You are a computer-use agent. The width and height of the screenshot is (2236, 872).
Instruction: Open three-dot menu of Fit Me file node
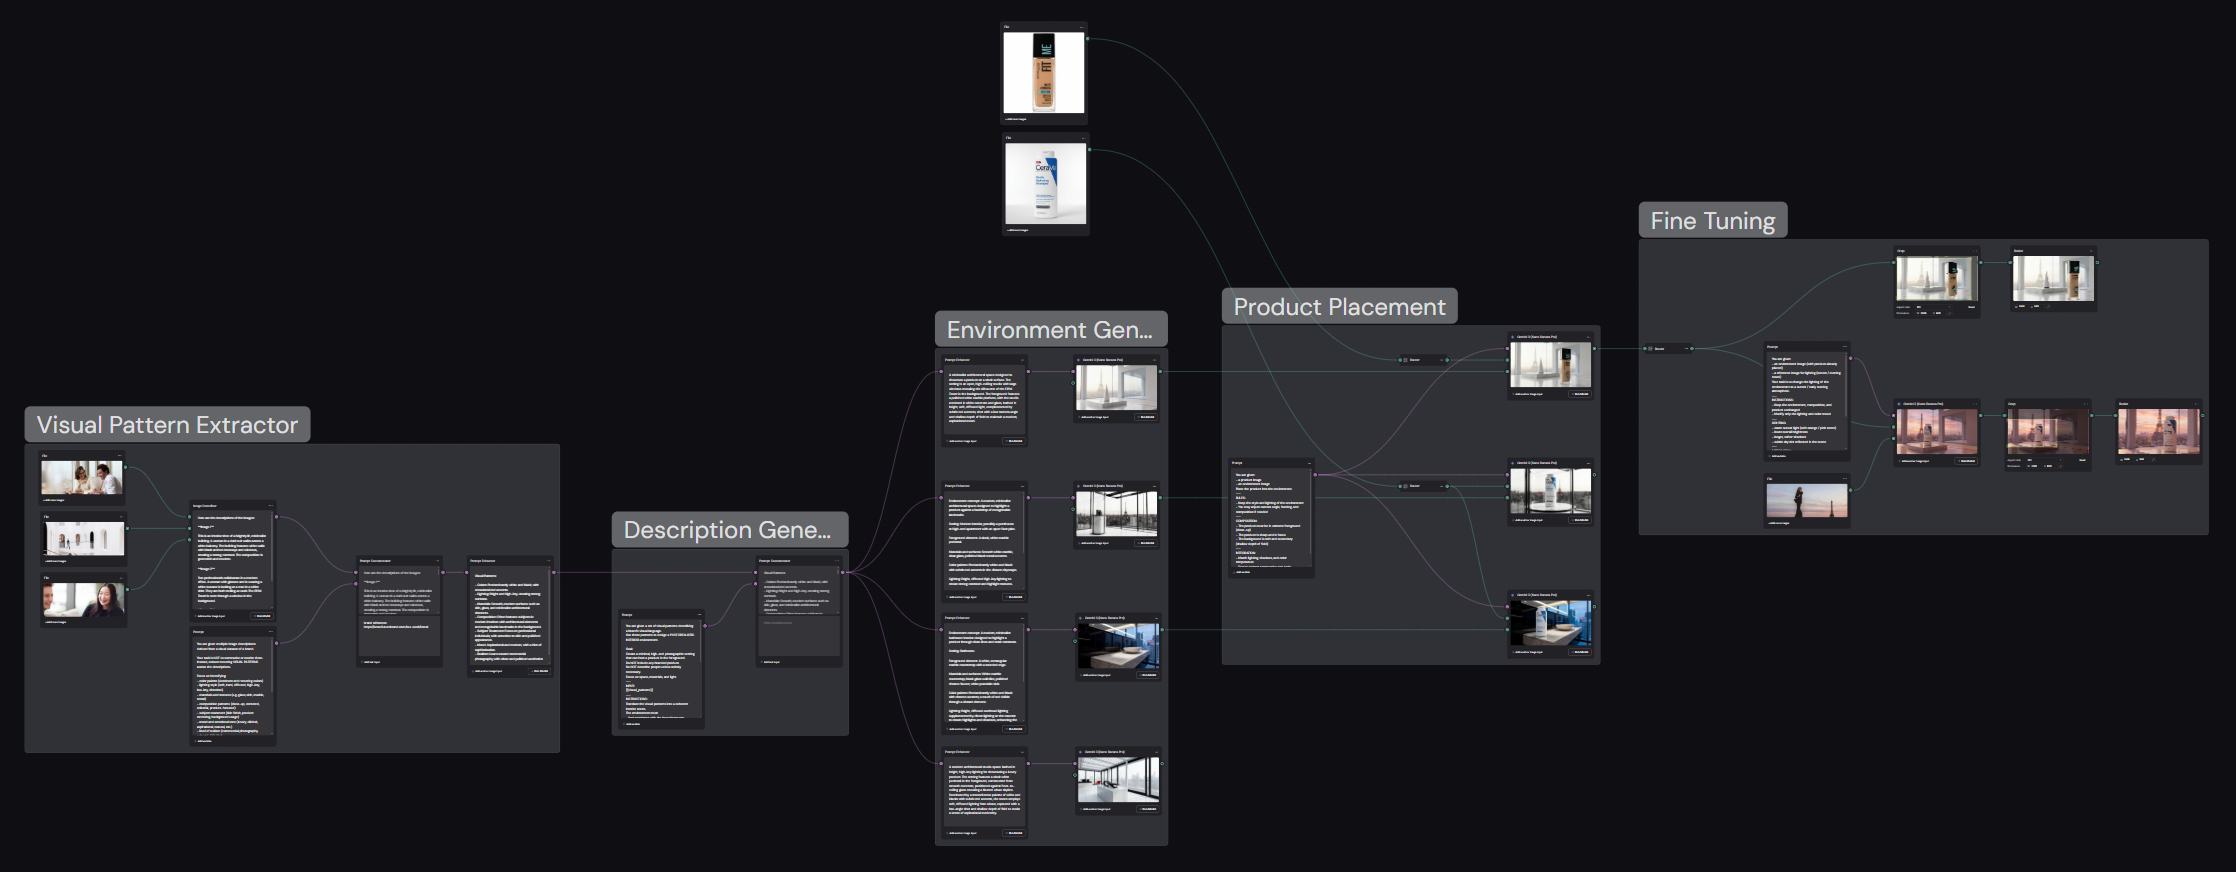(x=1081, y=27)
